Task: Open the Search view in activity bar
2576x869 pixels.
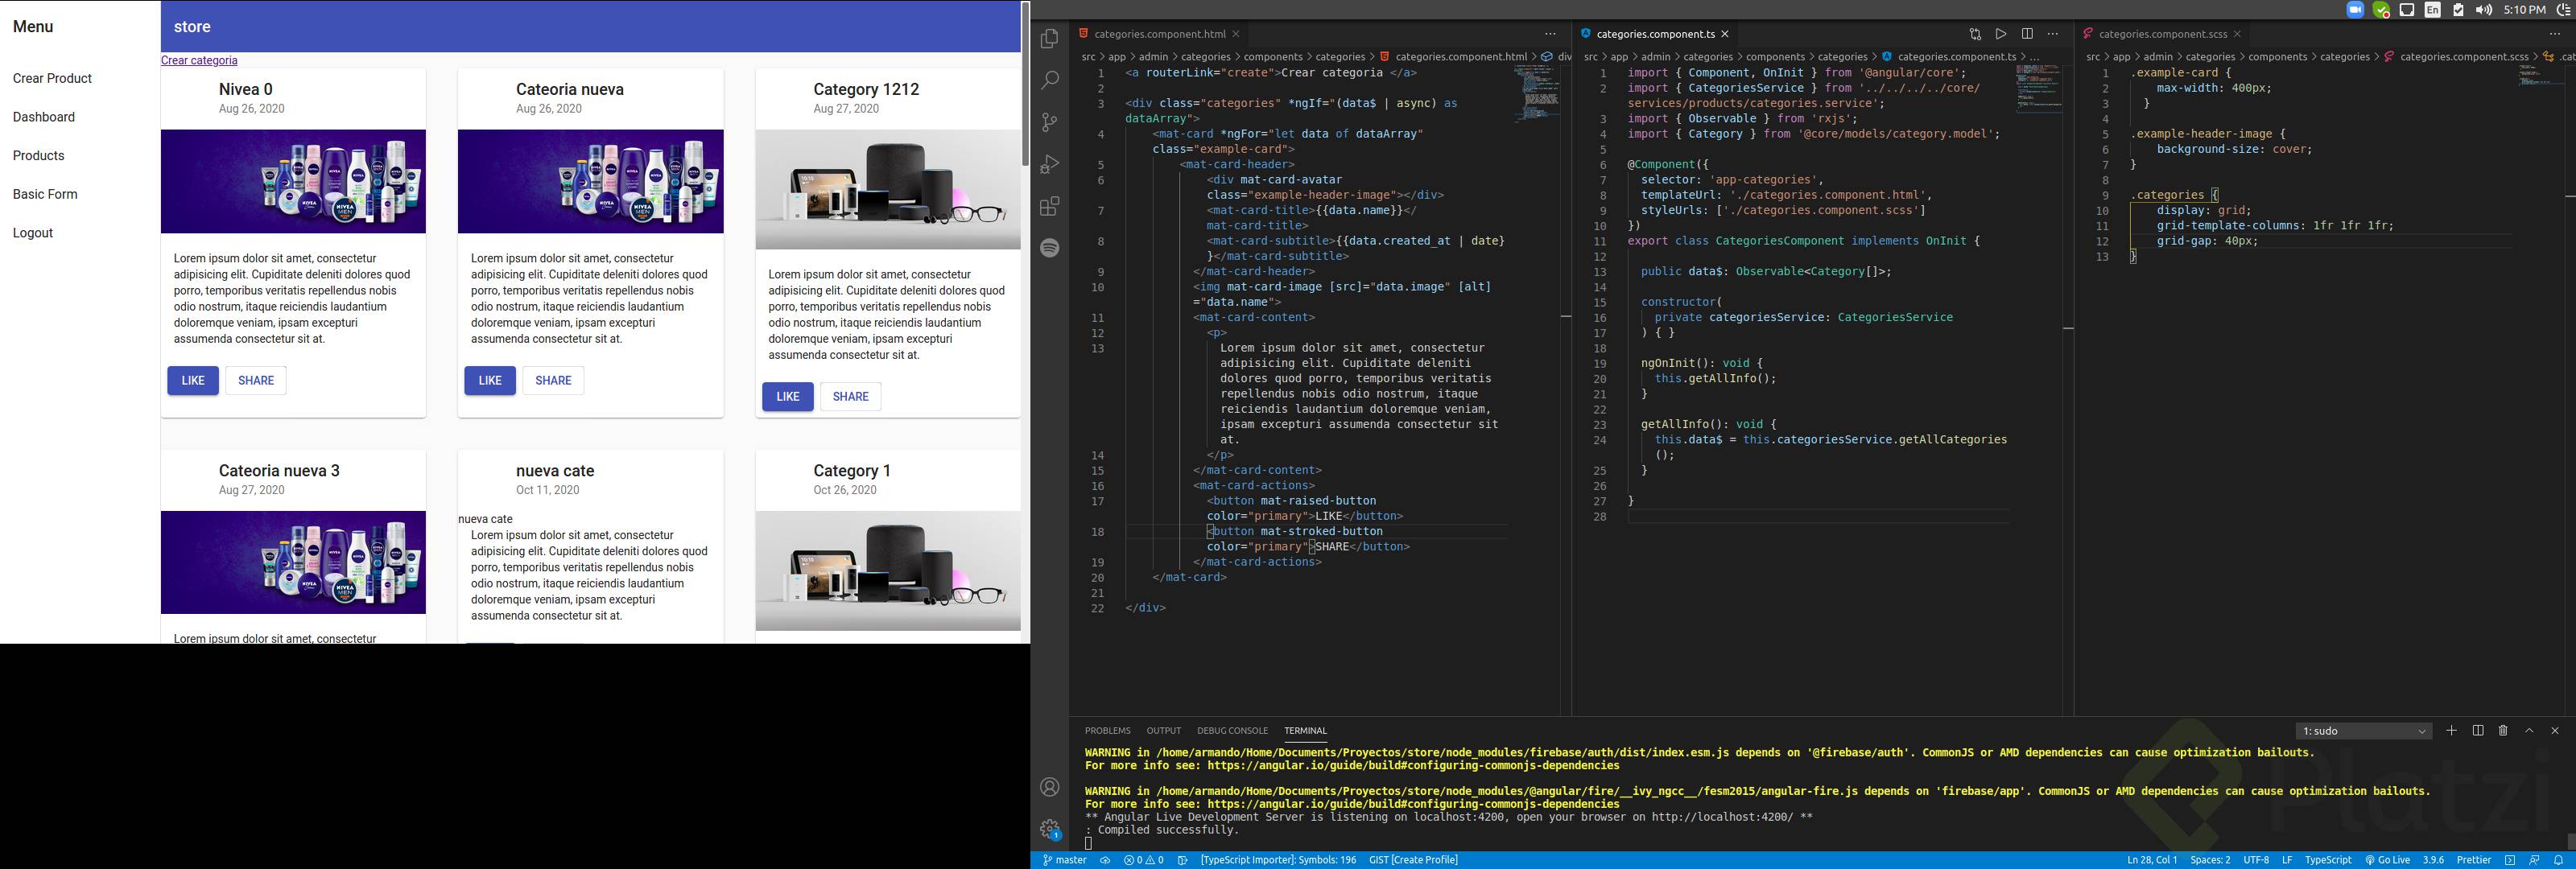Action: coord(1049,80)
